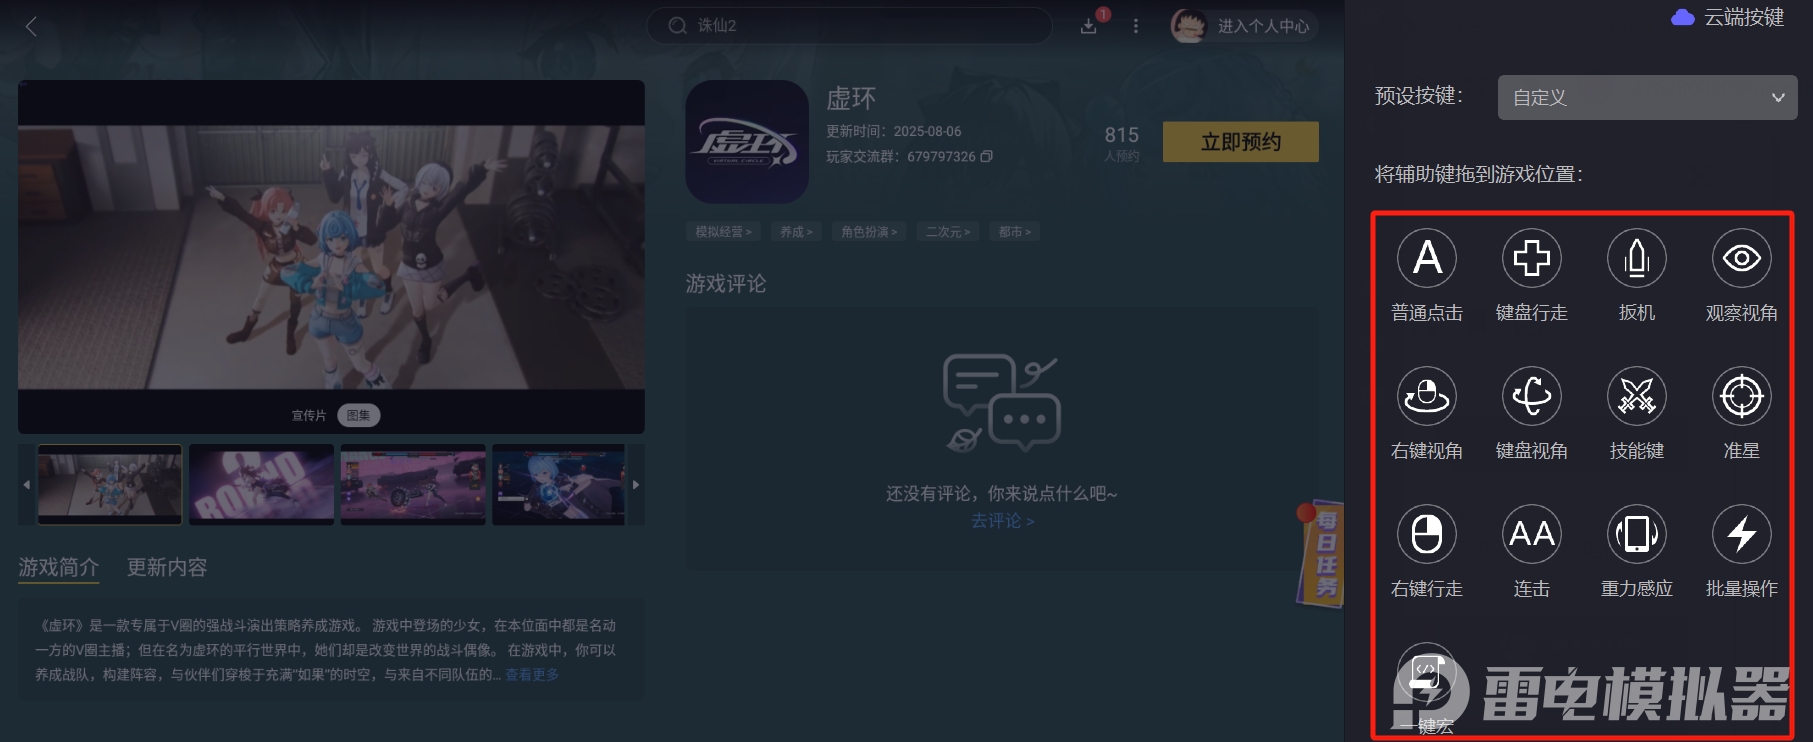
Task: Select the 键盘行走 keyboard walk icon
Action: pyautogui.click(x=1532, y=258)
